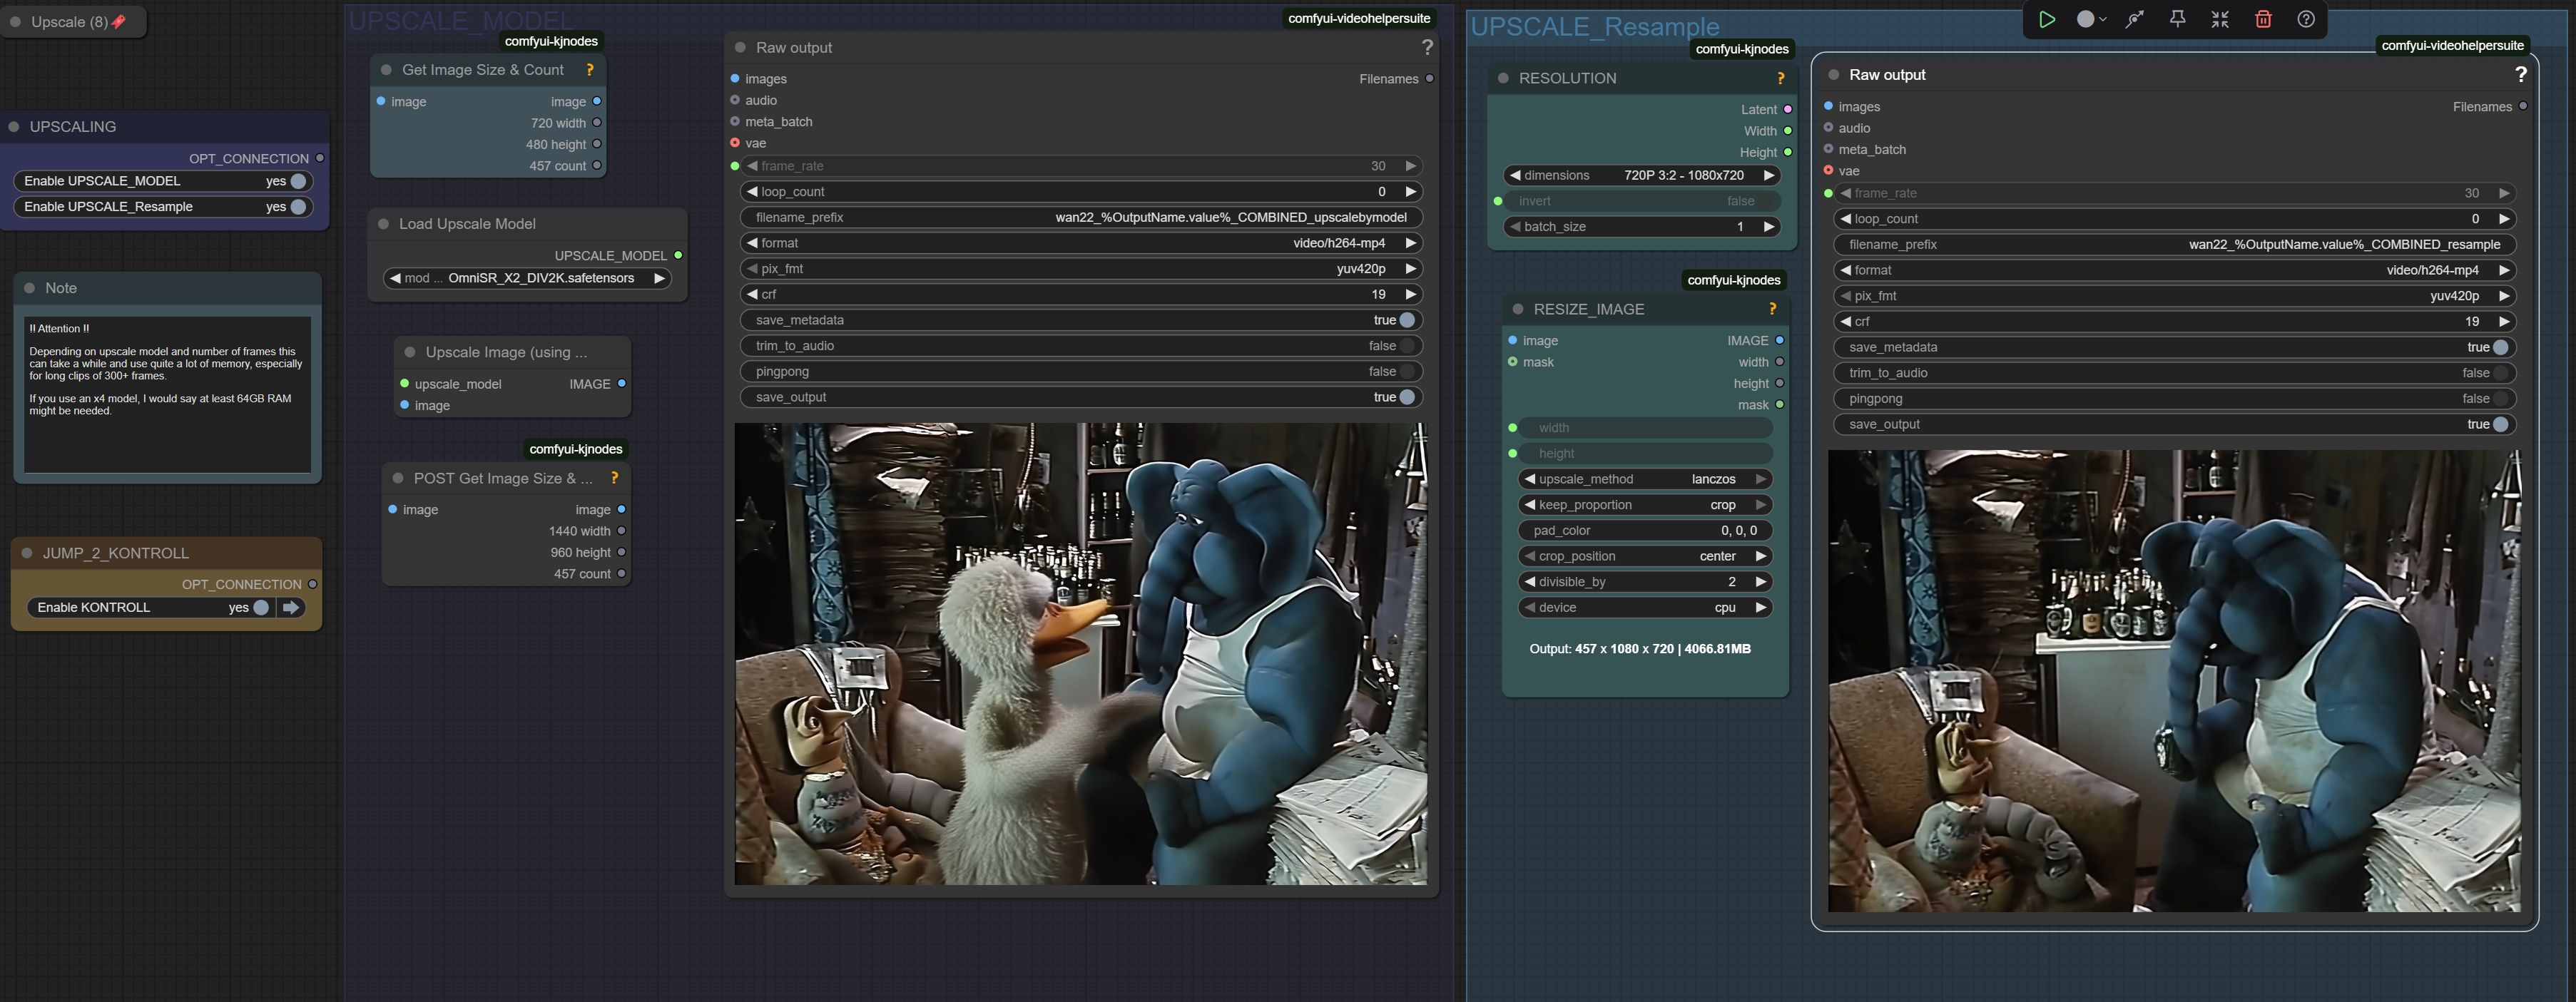Toggle Enable UPSCALE_MODEL switch
The width and height of the screenshot is (2576, 1002).
tap(297, 181)
